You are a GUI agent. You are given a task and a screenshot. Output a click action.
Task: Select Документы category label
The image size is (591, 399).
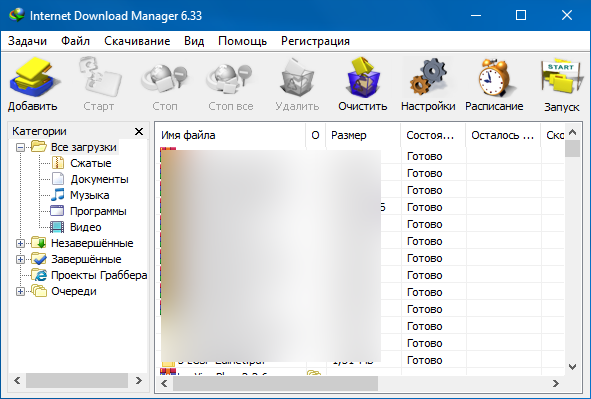(x=100, y=179)
